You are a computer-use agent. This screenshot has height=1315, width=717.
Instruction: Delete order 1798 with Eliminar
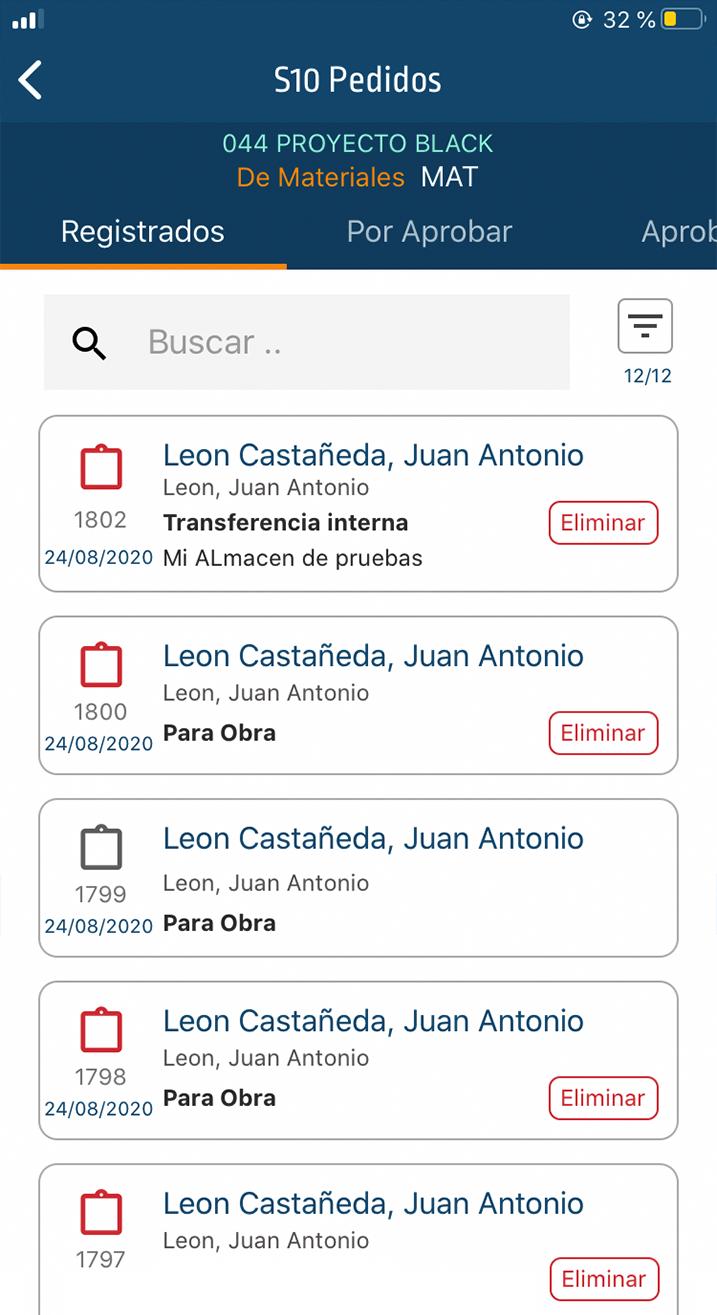(x=603, y=1098)
